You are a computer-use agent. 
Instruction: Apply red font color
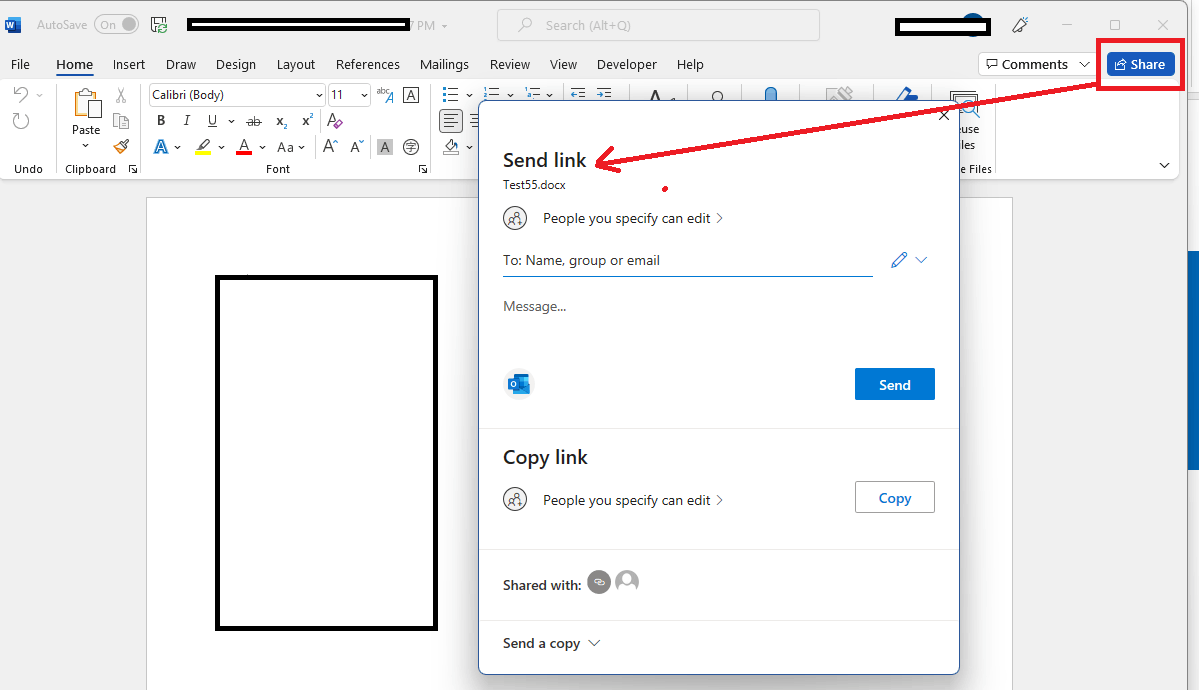click(244, 147)
